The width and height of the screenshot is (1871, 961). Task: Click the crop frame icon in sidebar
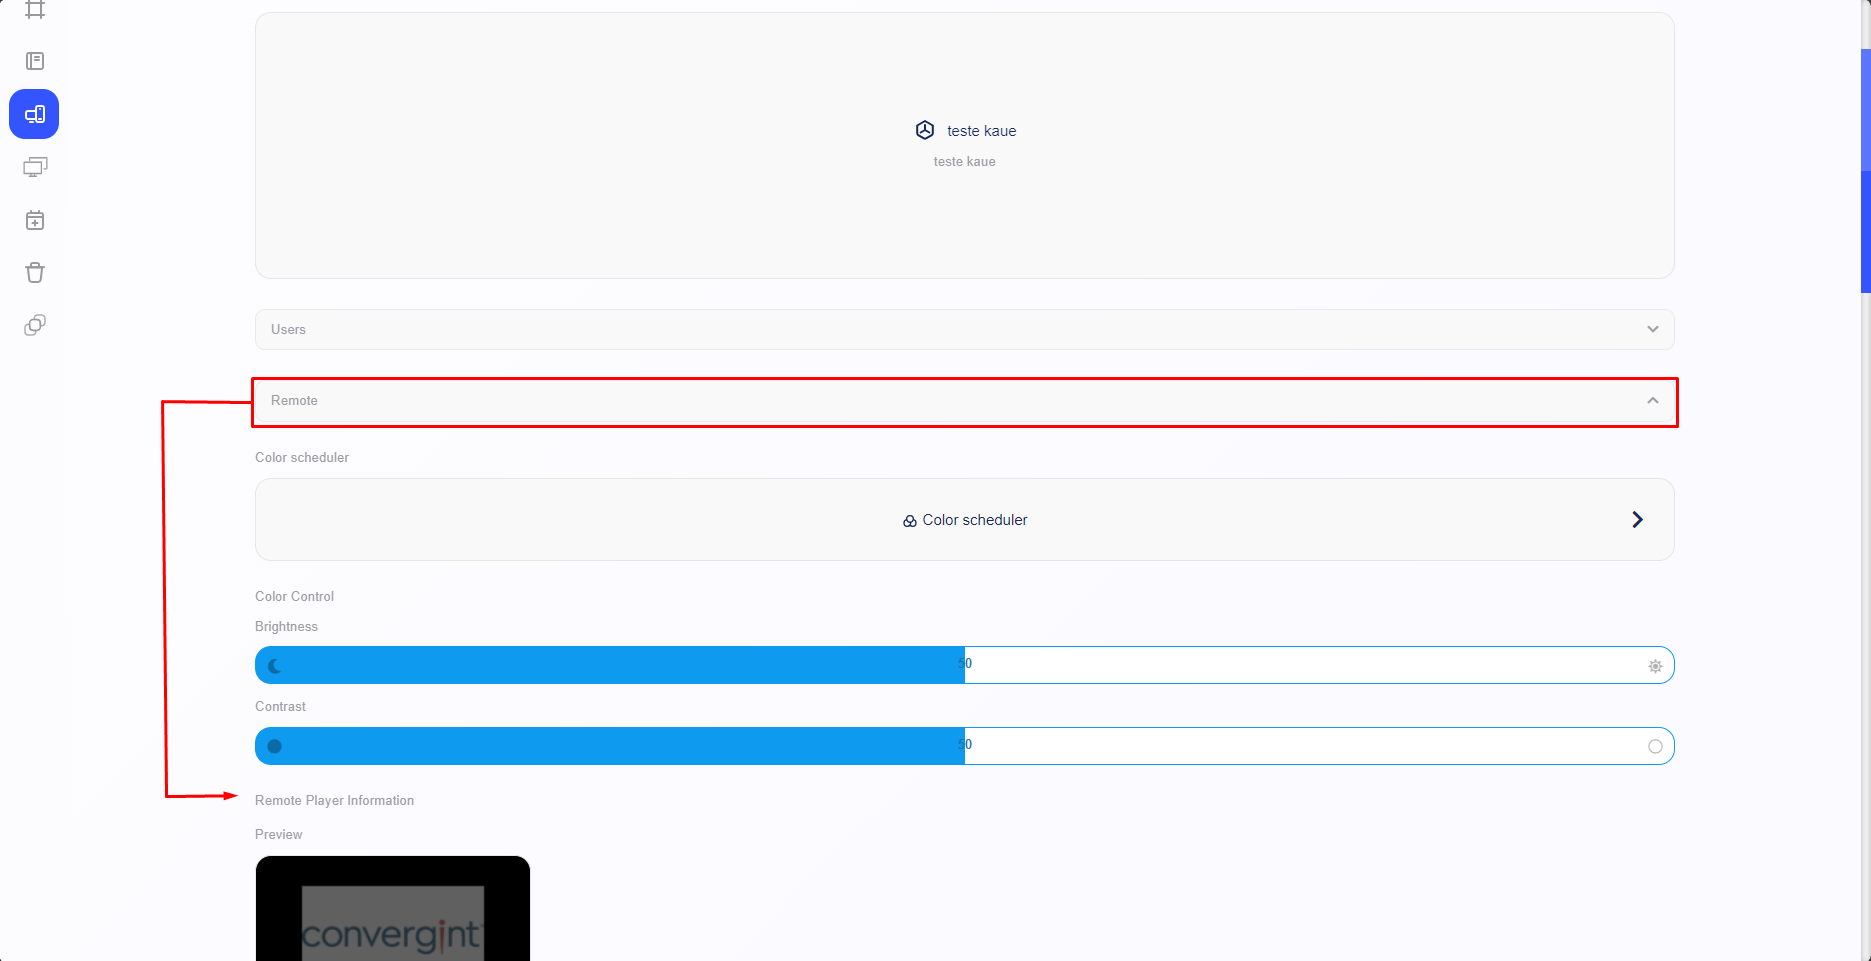pos(35,10)
